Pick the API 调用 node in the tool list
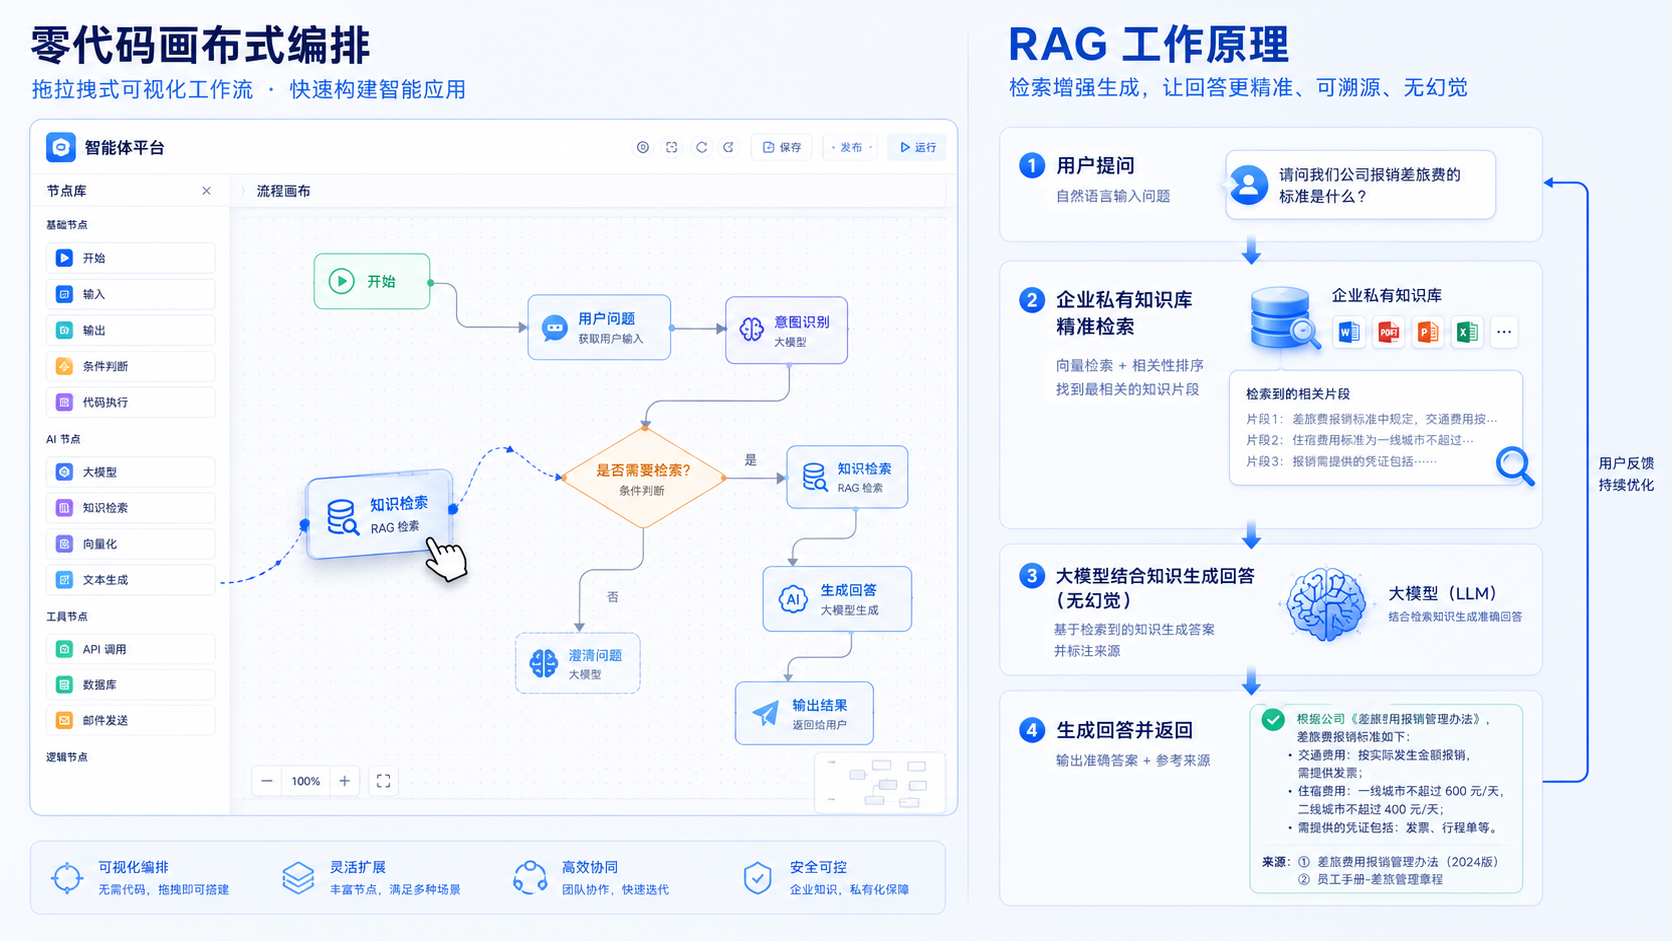Image resolution: width=1672 pixels, height=941 pixels. (x=130, y=649)
